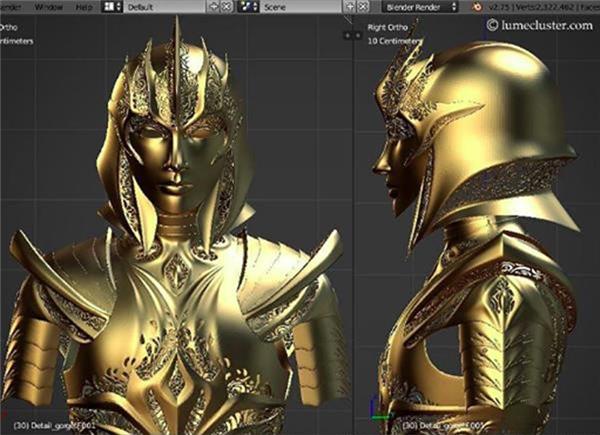Click the Scene name field
Image resolution: width=600 pixels, height=435 pixels.
300,7
